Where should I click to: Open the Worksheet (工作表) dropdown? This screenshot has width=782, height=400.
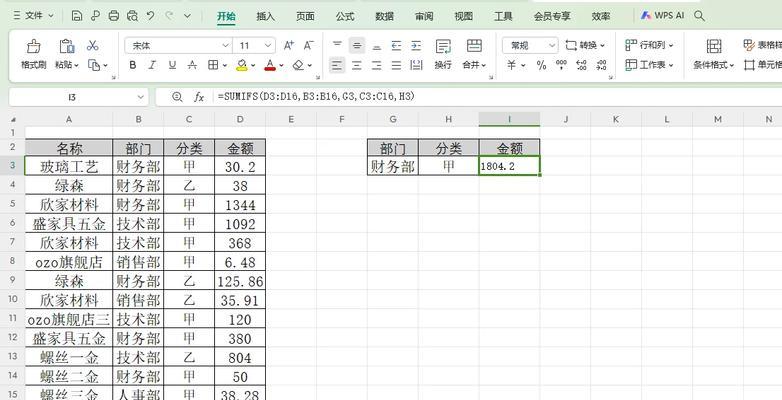coord(649,65)
